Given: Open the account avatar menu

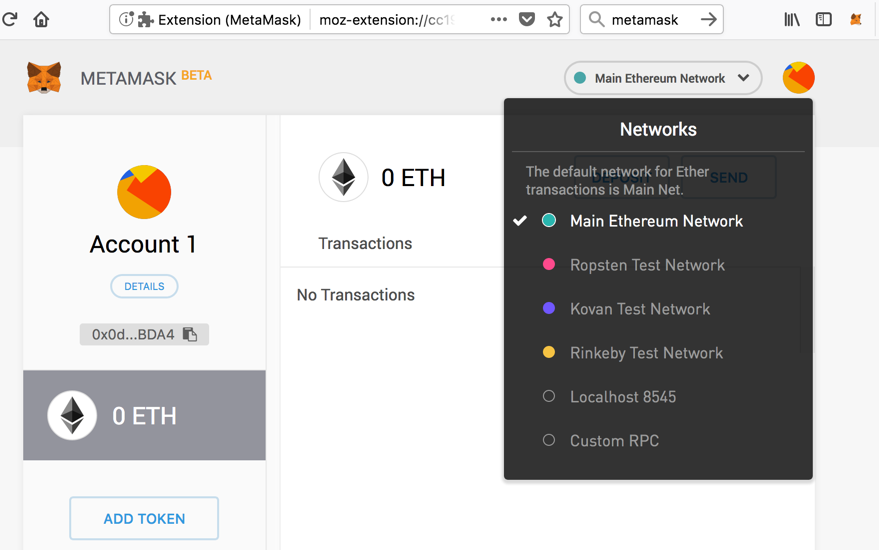Looking at the screenshot, I should [x=798, y=78].
